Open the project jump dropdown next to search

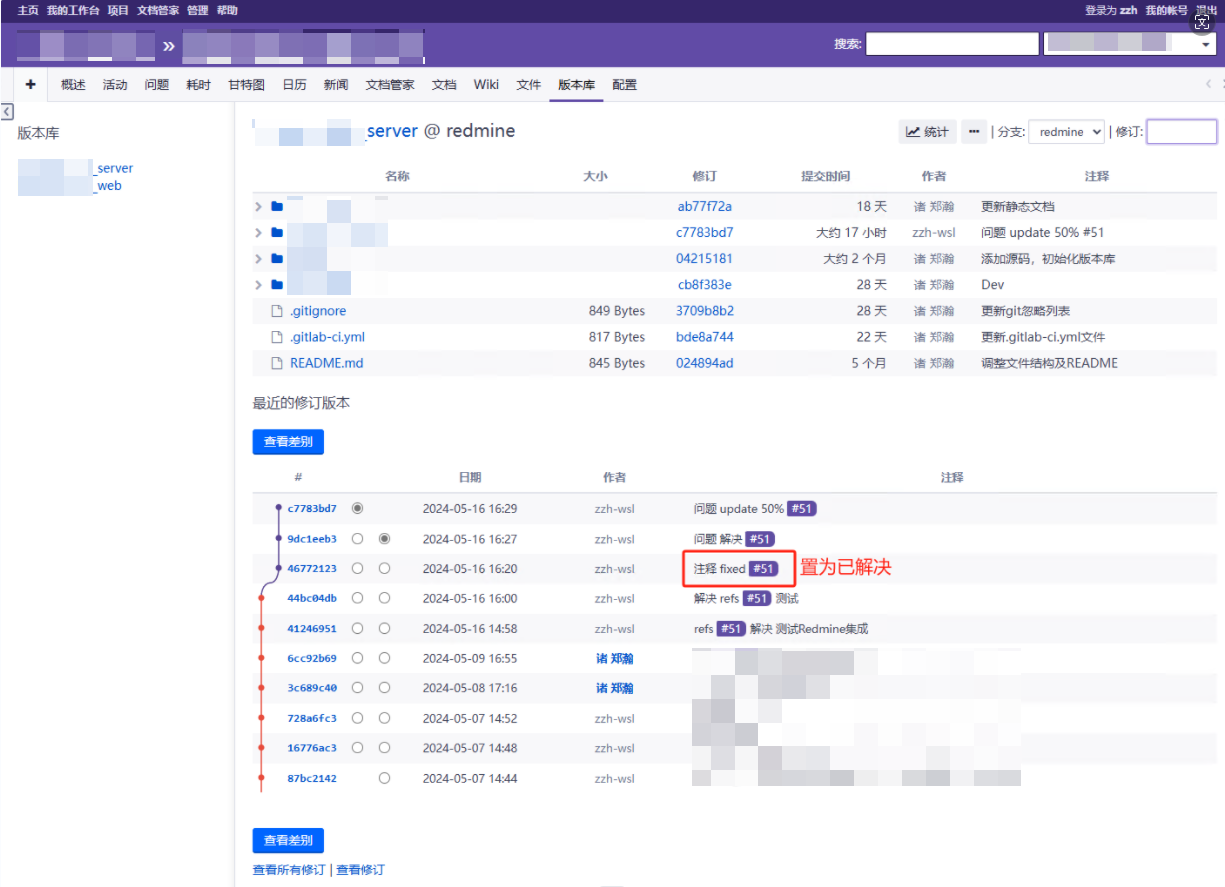pyautogui.click(x=1128, y=44)
